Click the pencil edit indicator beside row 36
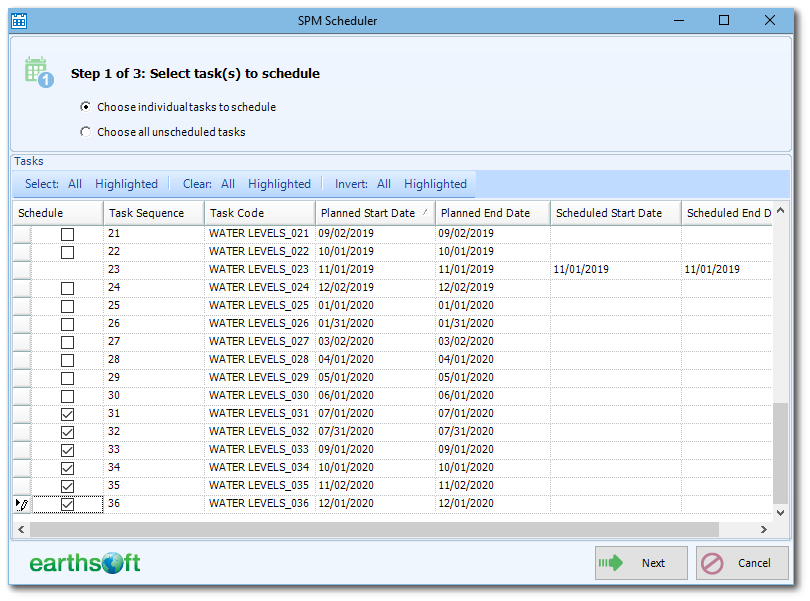The width and height of the screenshot is (810, 601). point(22,504)
